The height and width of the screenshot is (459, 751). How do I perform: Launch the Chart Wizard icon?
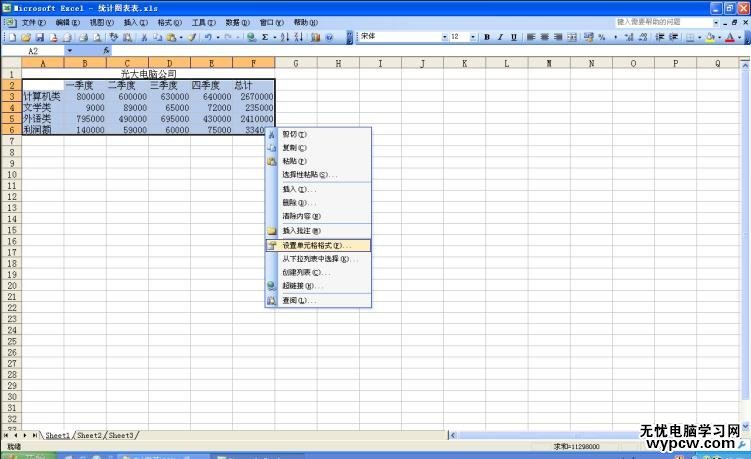click(x=315, y=37)
